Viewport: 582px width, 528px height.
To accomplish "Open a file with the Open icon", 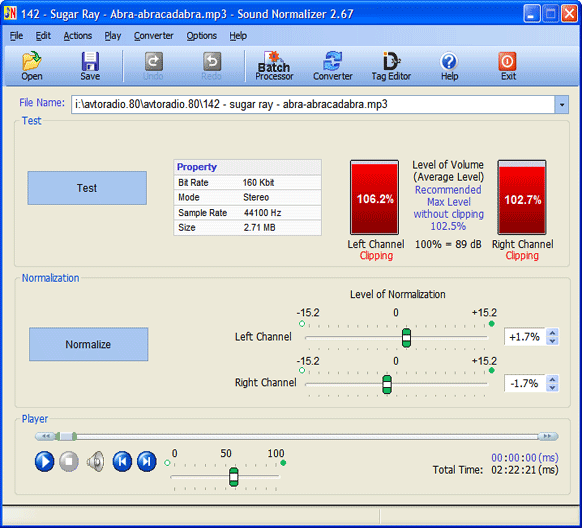I will [32, 66].
